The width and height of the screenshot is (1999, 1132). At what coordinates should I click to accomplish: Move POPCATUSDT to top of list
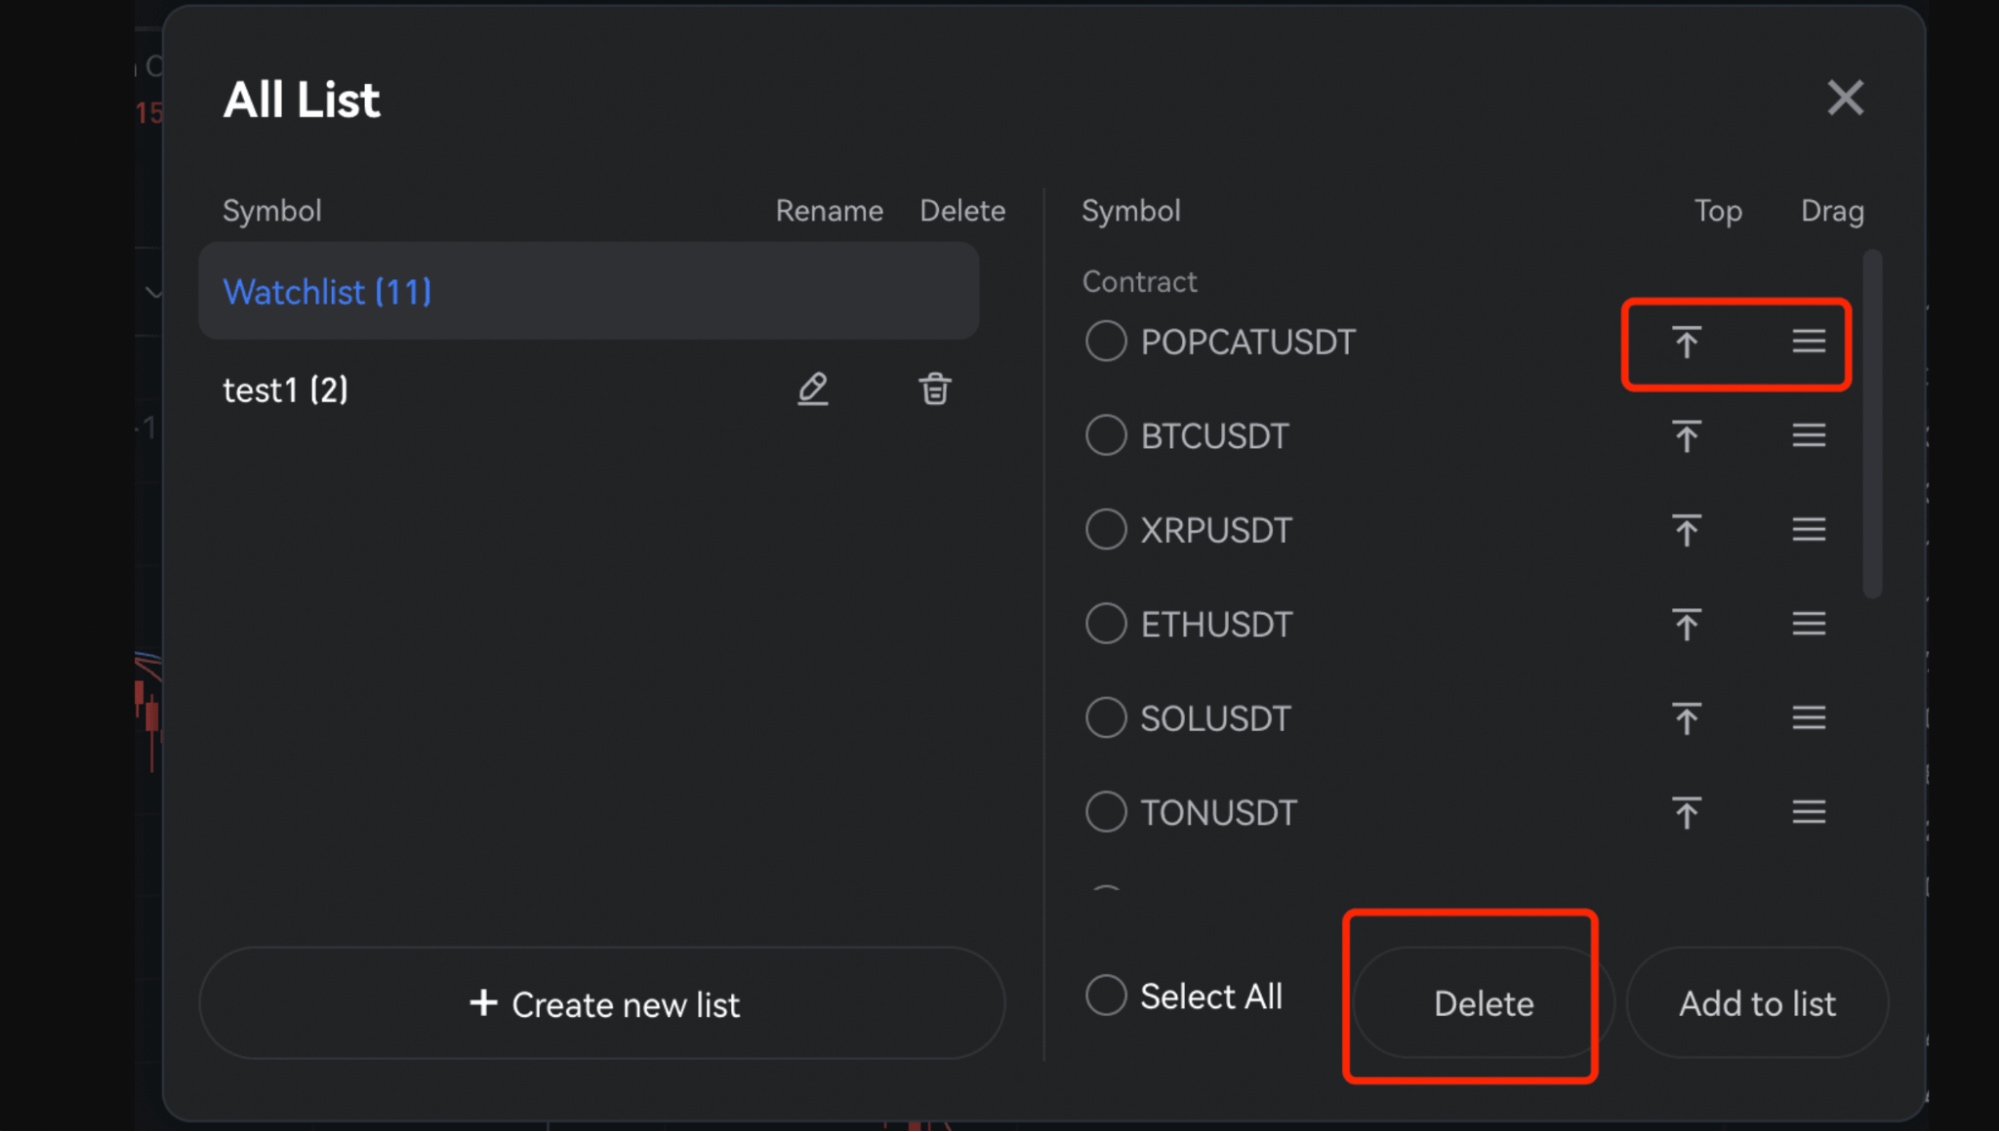click(x=1686, y=342)
